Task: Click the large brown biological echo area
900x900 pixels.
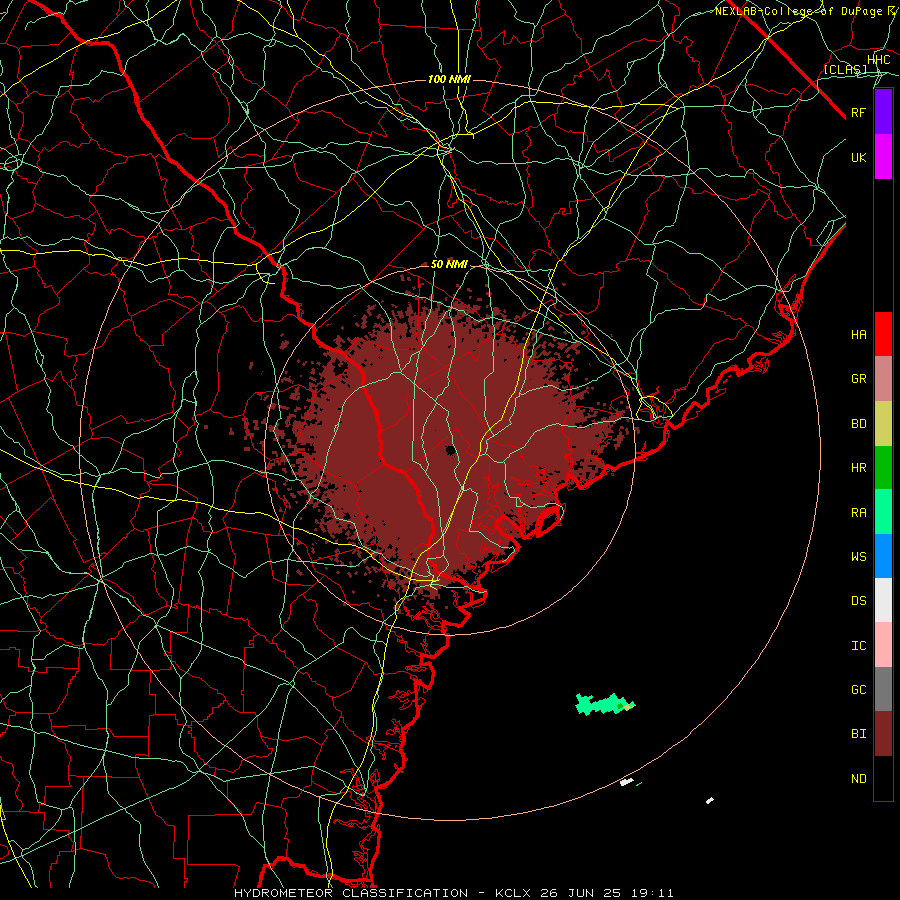Action: pos(436,442)
